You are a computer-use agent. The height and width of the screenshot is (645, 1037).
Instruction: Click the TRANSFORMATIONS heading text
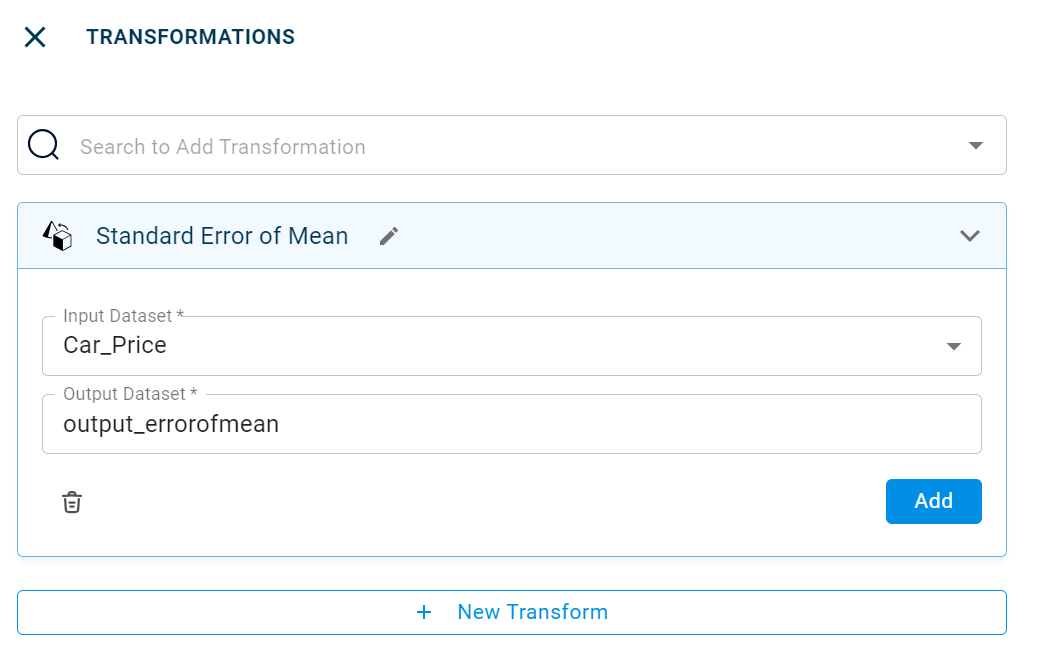coord(190,37)
